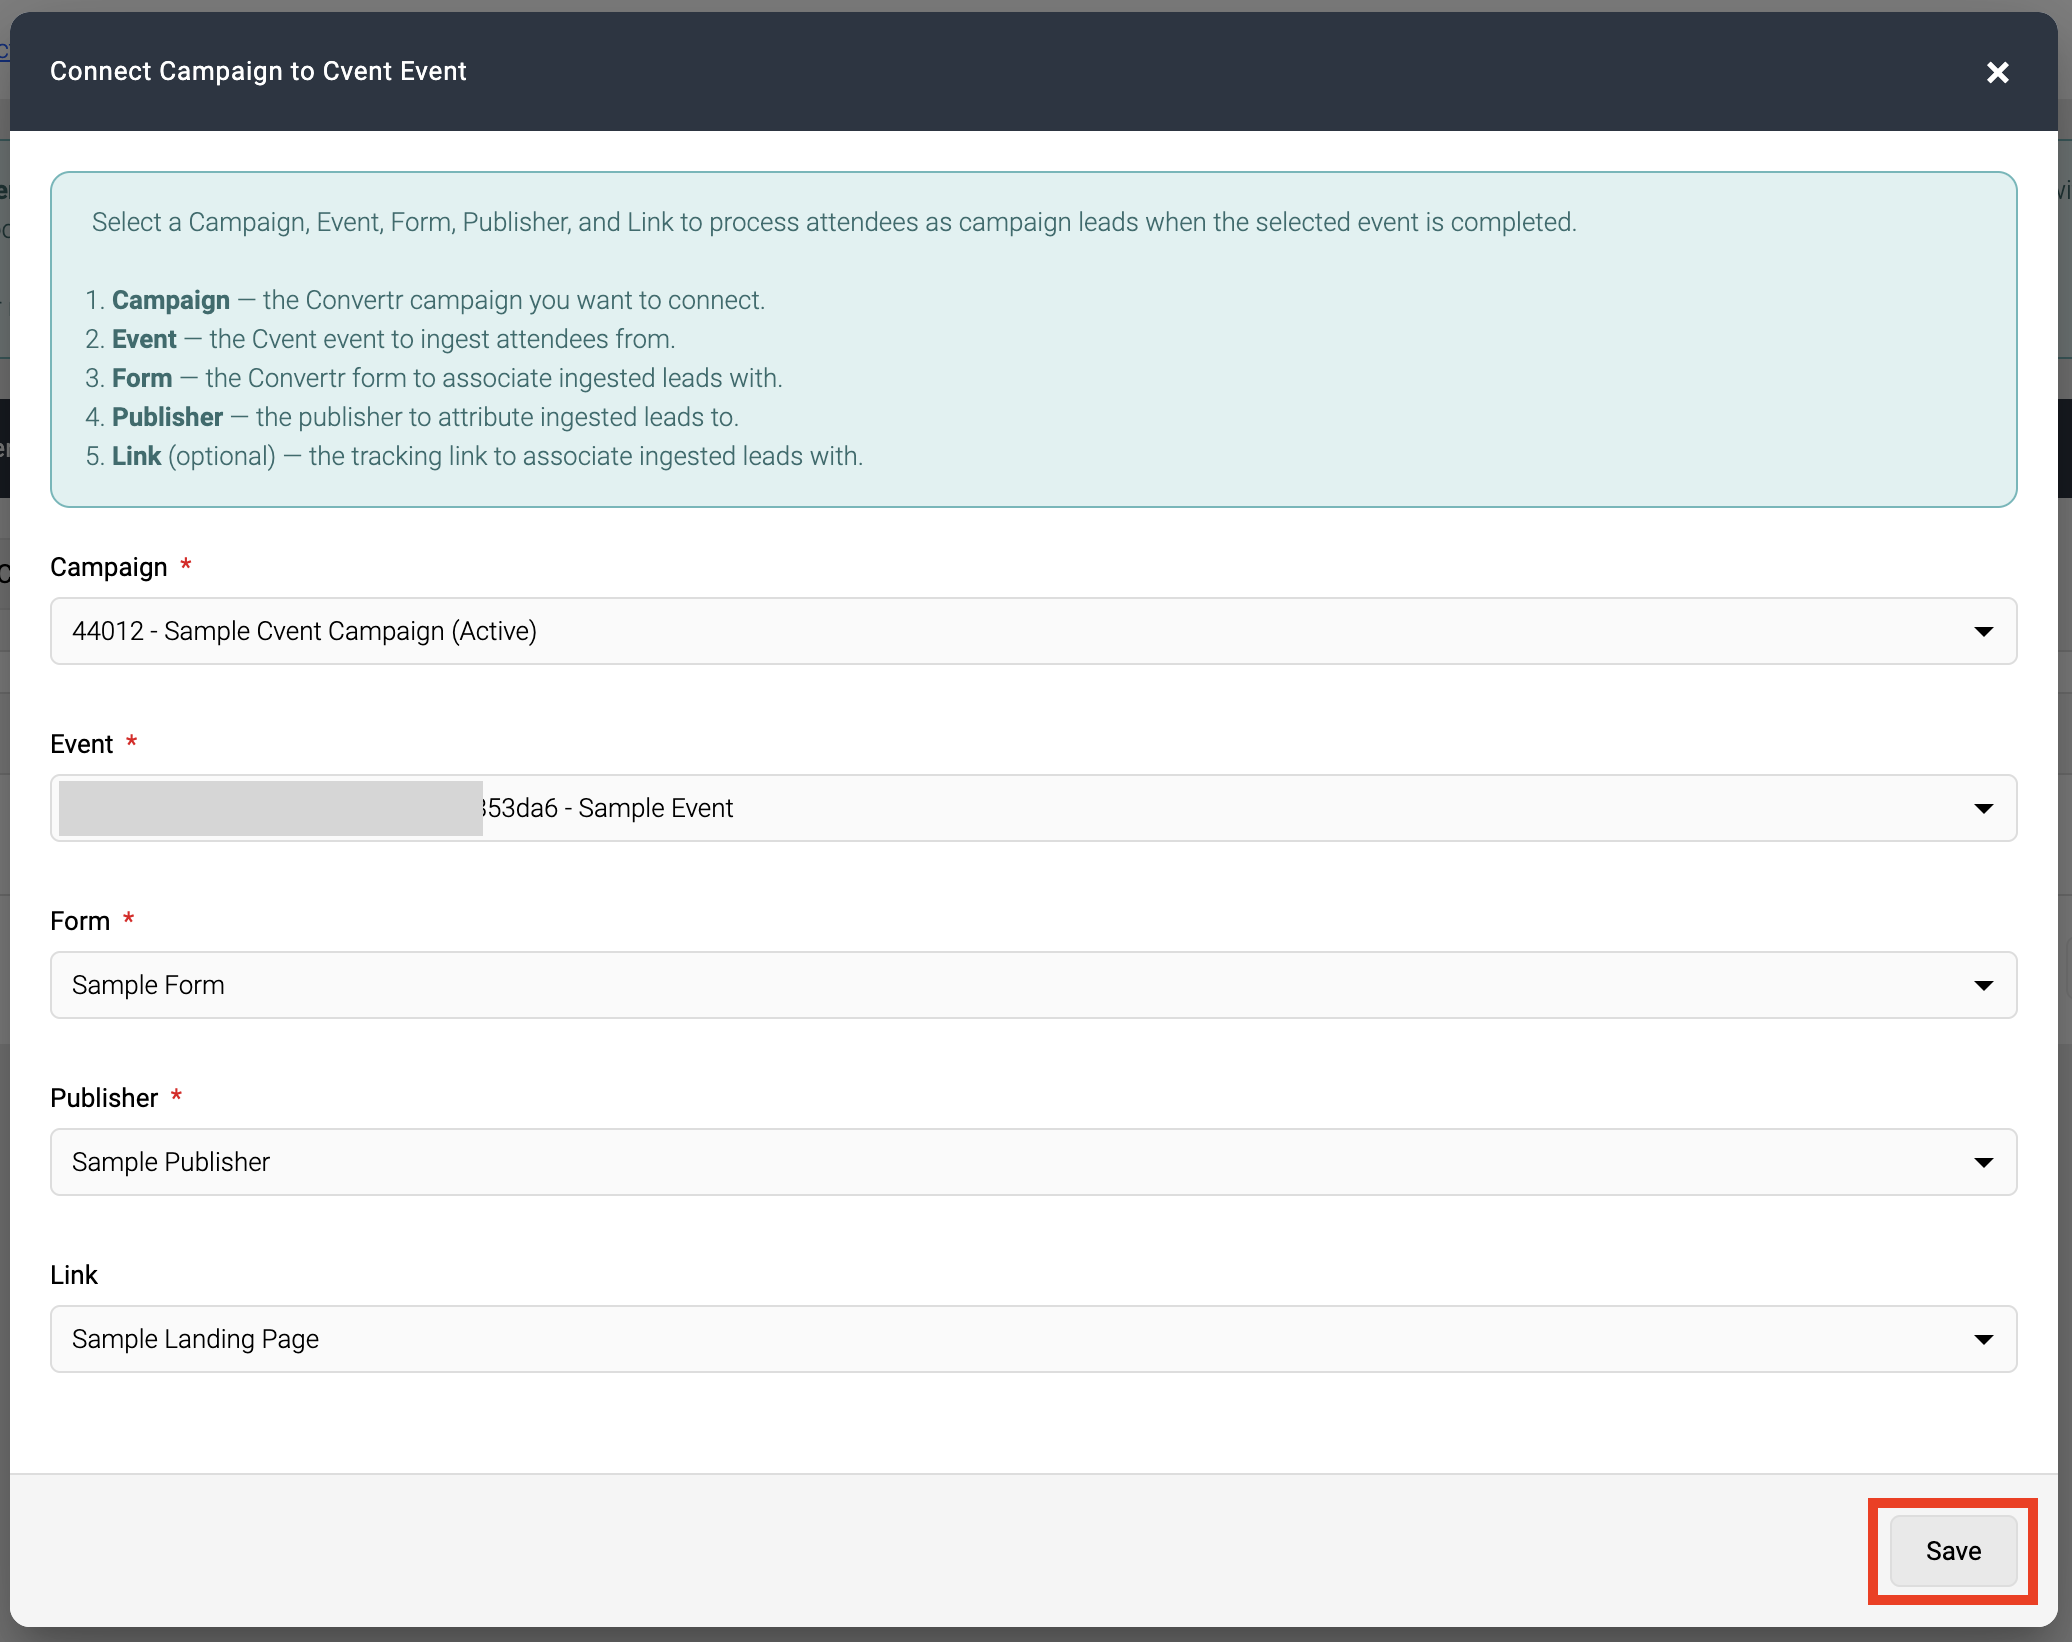Image resolution: width=2072 pixels, height=1642 pixels.
Task: Expand the Link dropdown showing Sample Landing Page
Action: [x=1033, y=1339]
